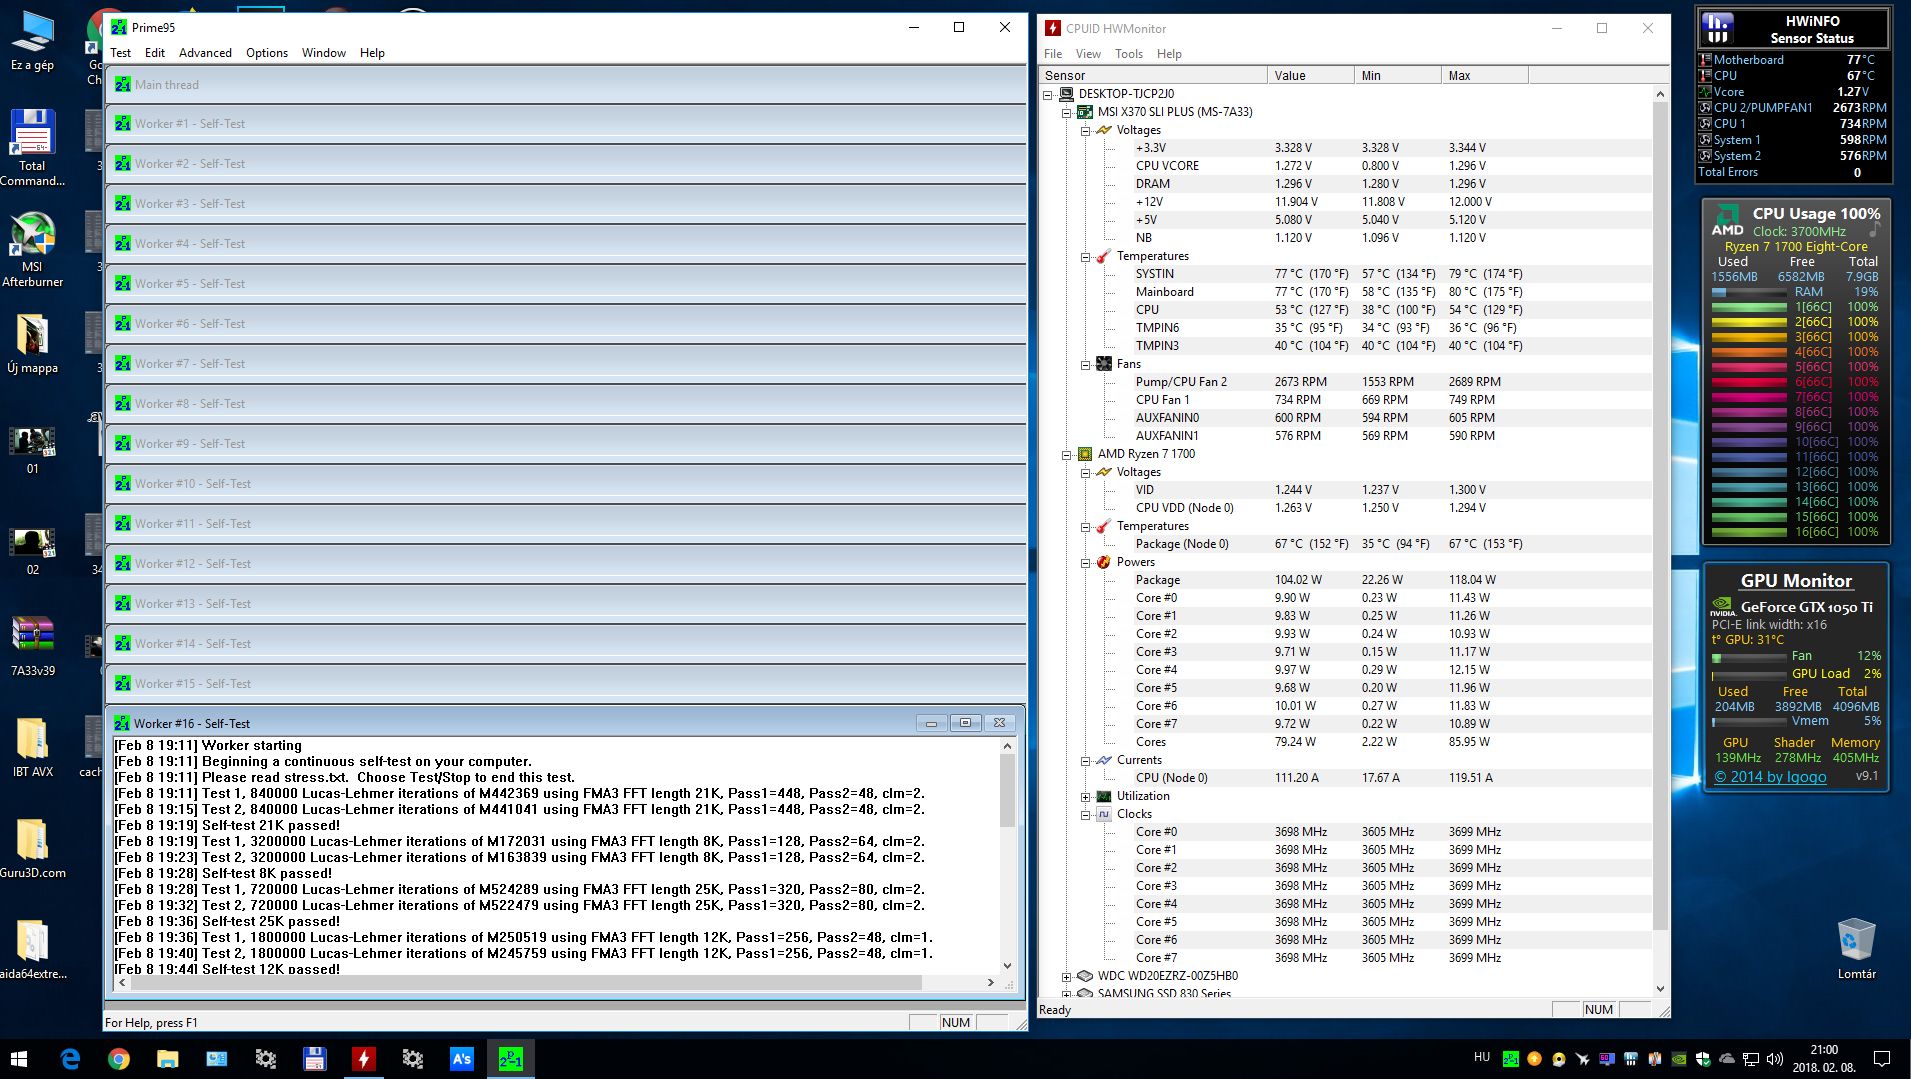
Task: Open File Explorer from taskbar
Action: click(x=167, y=1059)
